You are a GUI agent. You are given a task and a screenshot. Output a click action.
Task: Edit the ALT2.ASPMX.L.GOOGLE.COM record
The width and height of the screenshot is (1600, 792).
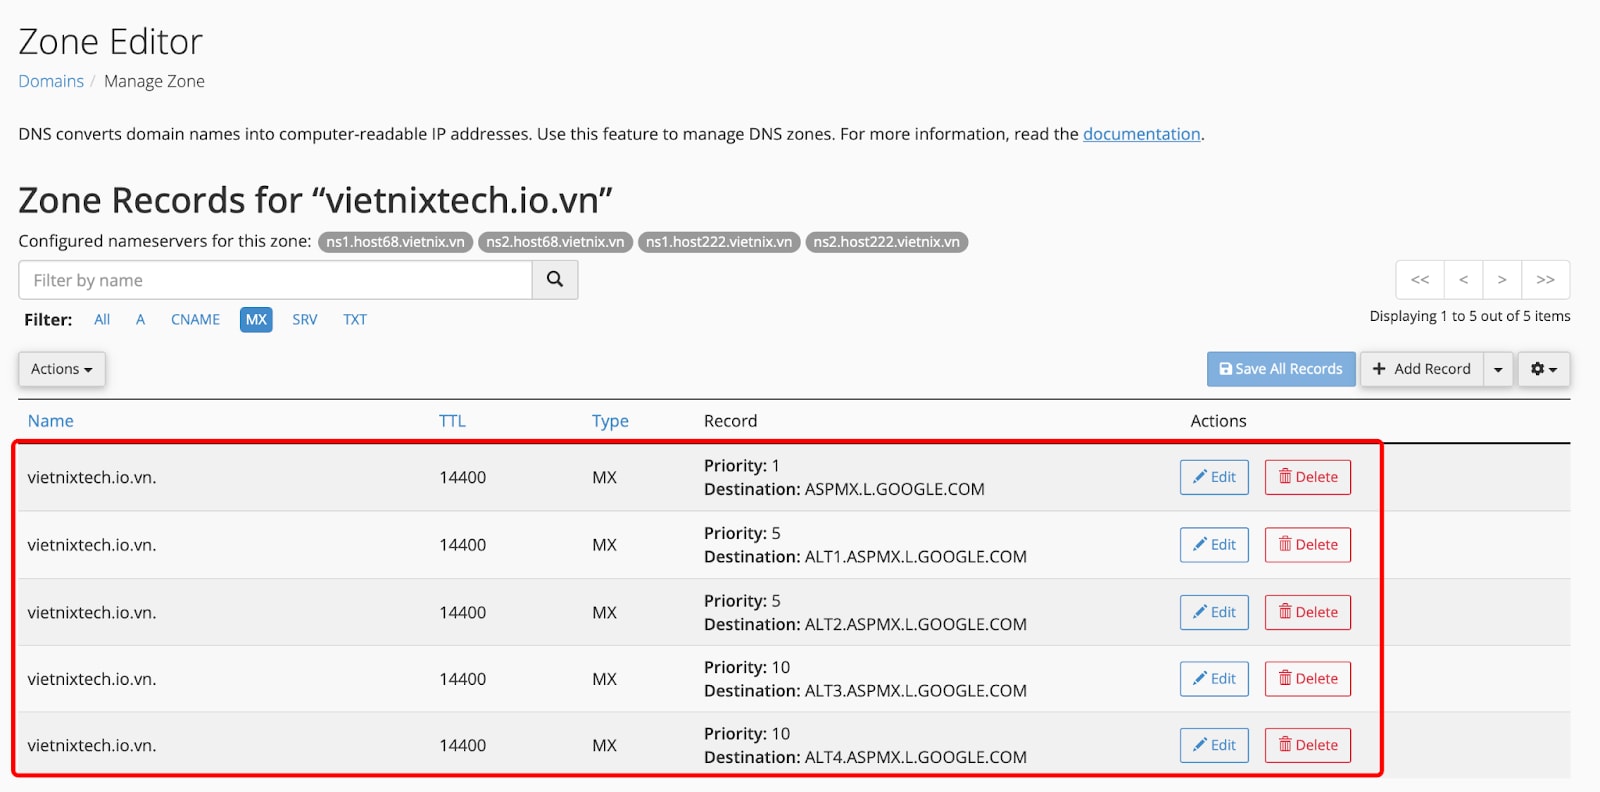1213,612
